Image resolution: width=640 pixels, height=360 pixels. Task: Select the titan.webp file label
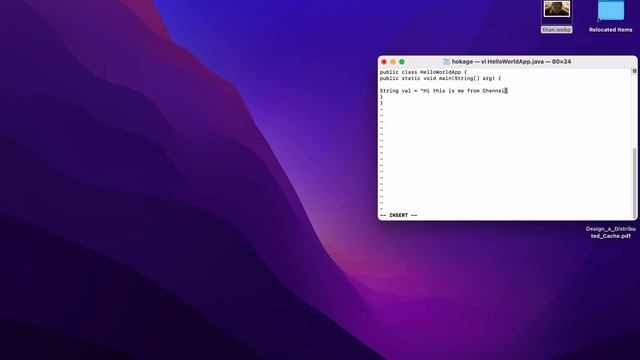[557, 30]
